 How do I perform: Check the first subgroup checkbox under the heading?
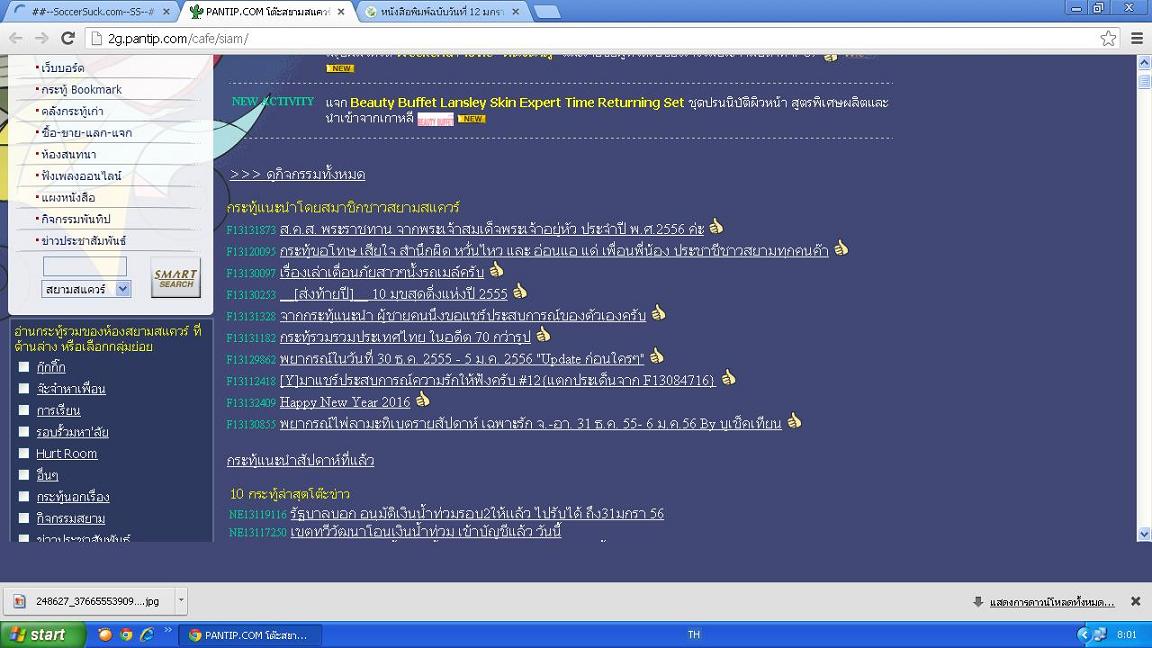24,367
